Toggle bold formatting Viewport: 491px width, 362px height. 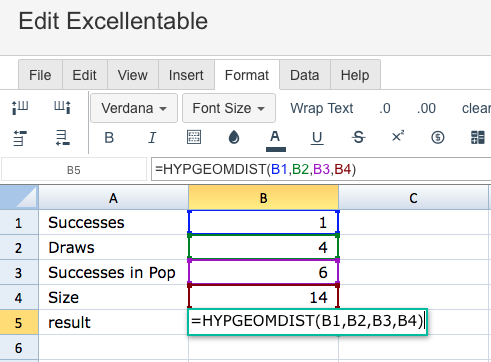coord(109,137)
